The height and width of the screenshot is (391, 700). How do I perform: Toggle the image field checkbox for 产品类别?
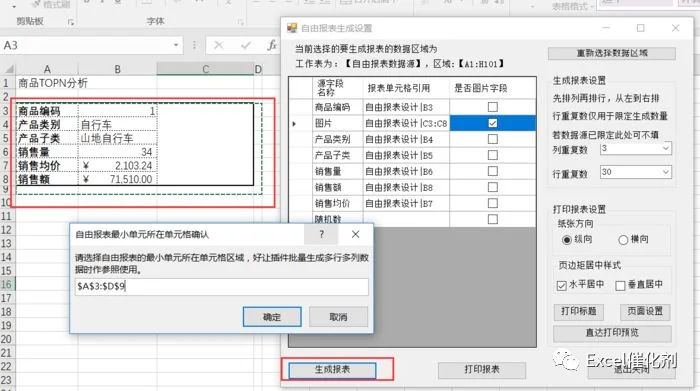pos(492,139)
